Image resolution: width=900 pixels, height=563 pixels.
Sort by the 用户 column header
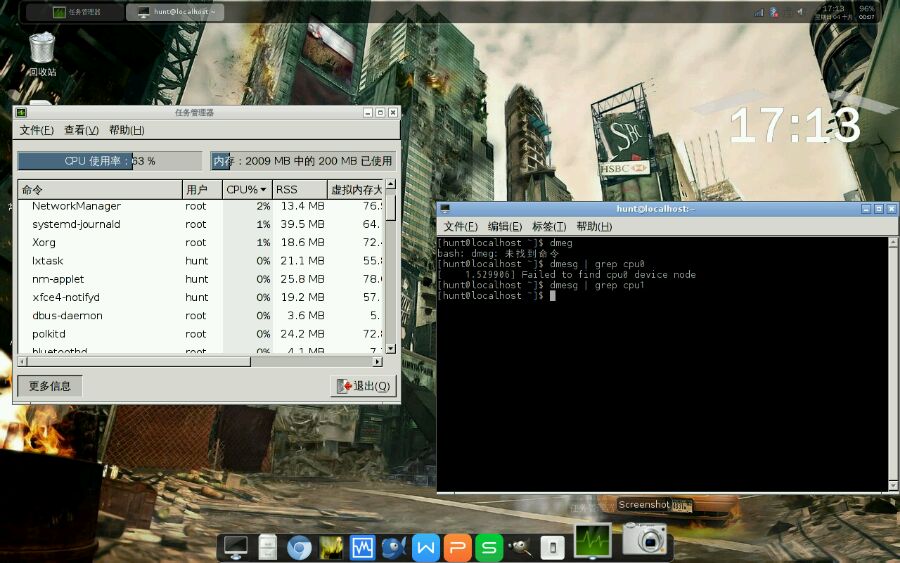(x=203, y=189)
